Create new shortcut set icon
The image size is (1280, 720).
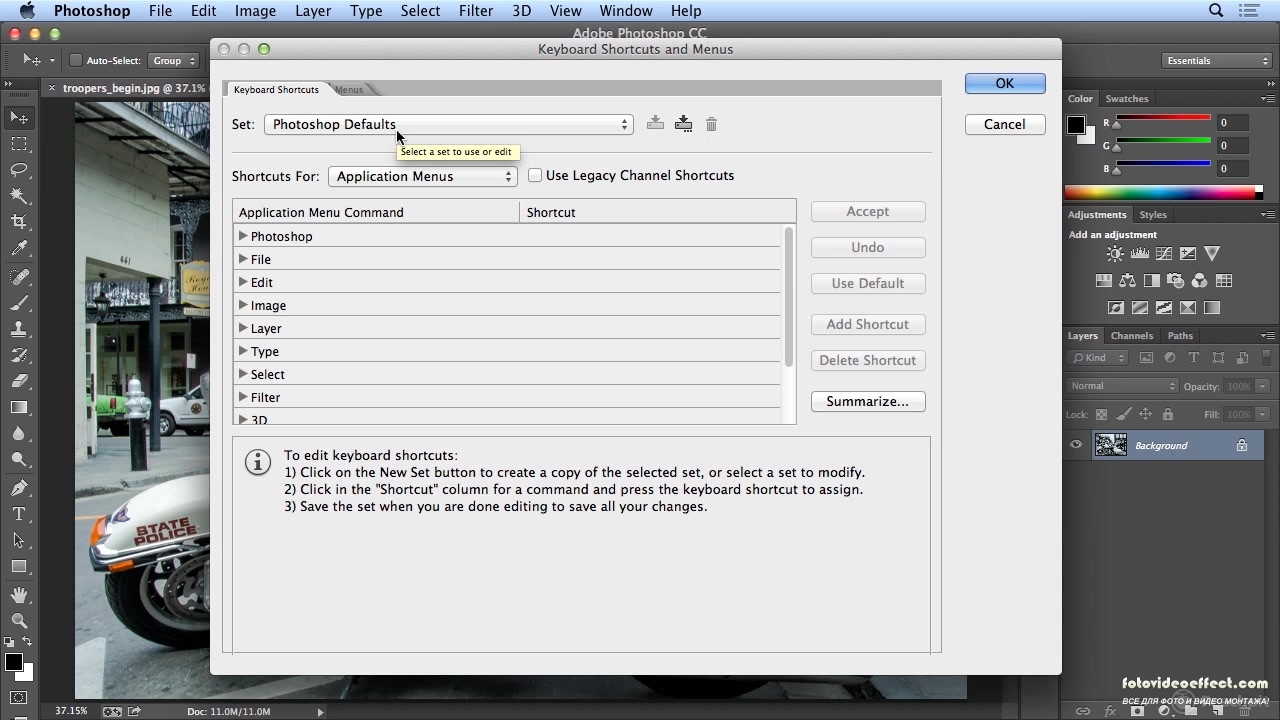[x=684, y=123]
